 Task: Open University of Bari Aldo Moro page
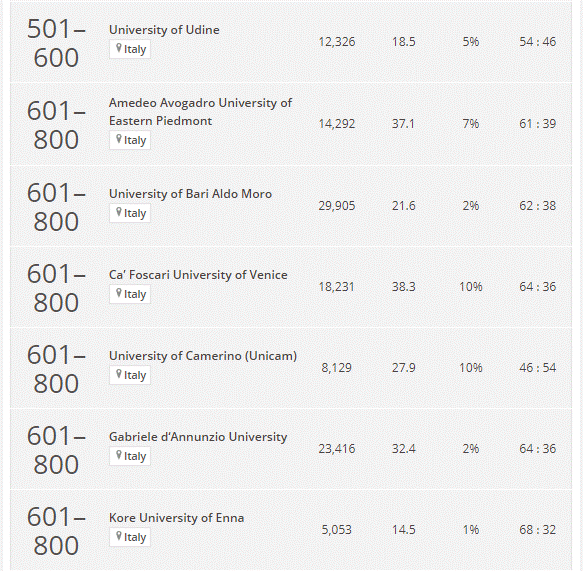tap(190, 194)
